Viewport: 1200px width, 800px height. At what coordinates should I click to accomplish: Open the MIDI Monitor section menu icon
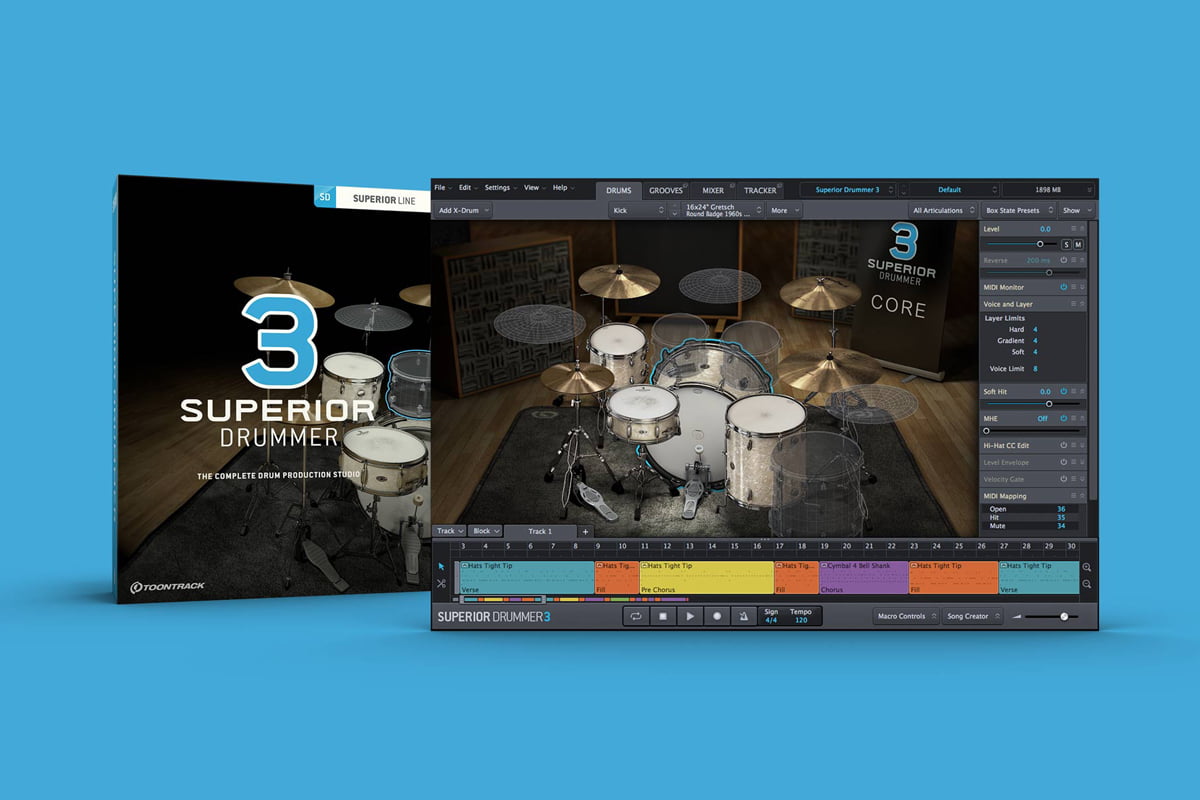pyautogui.click(x=1073, y=287)
